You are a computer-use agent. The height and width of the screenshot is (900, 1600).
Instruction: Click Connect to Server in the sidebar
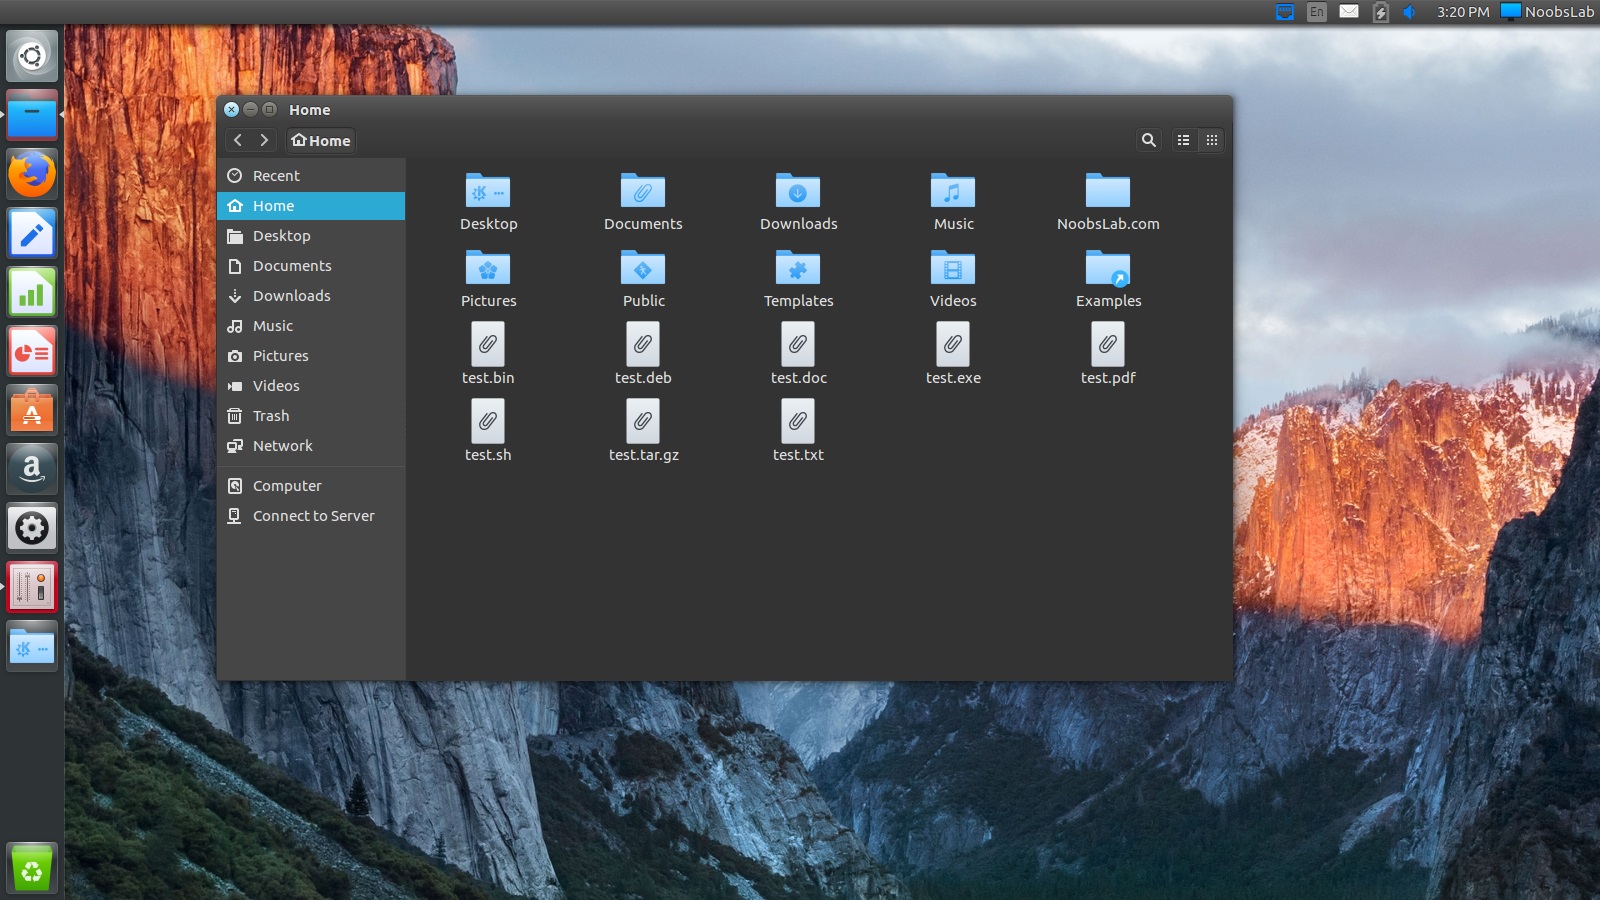tap(313, 515)
